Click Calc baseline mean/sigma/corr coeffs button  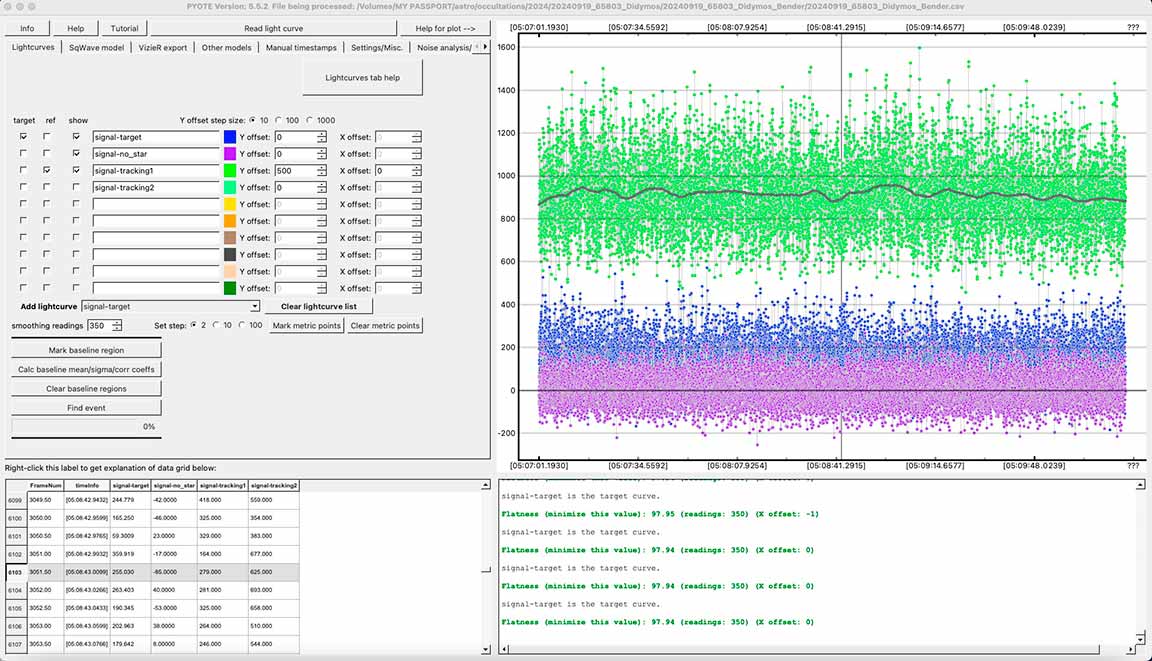(86, 369)
